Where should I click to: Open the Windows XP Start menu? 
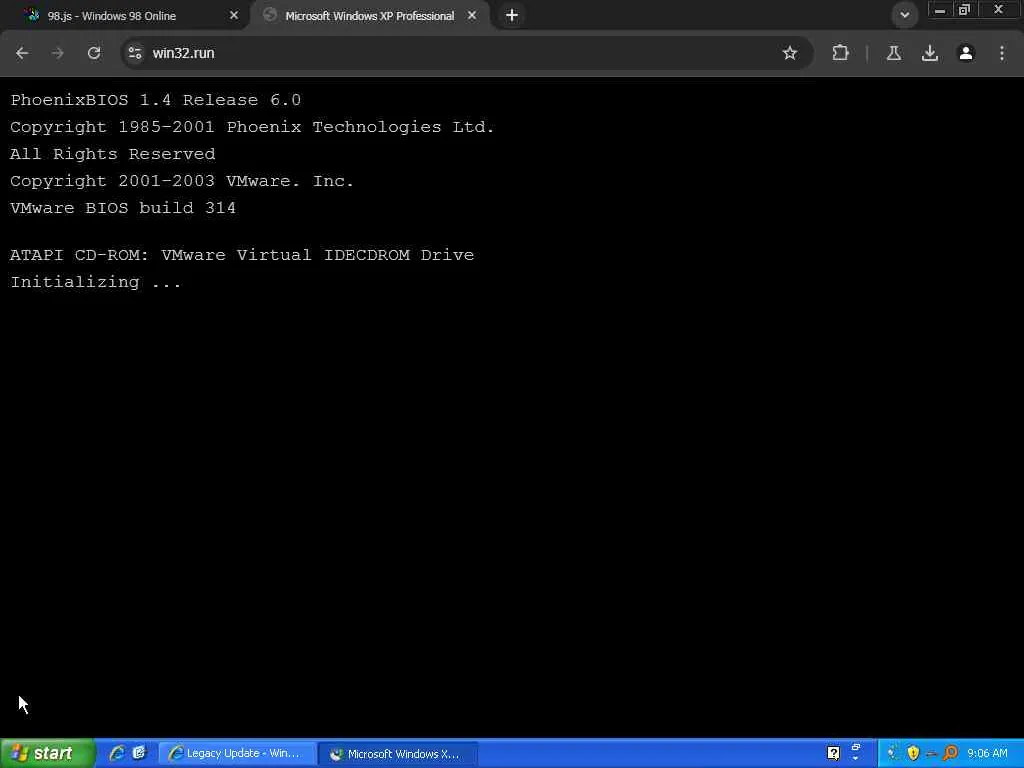[x=47, y=753]
